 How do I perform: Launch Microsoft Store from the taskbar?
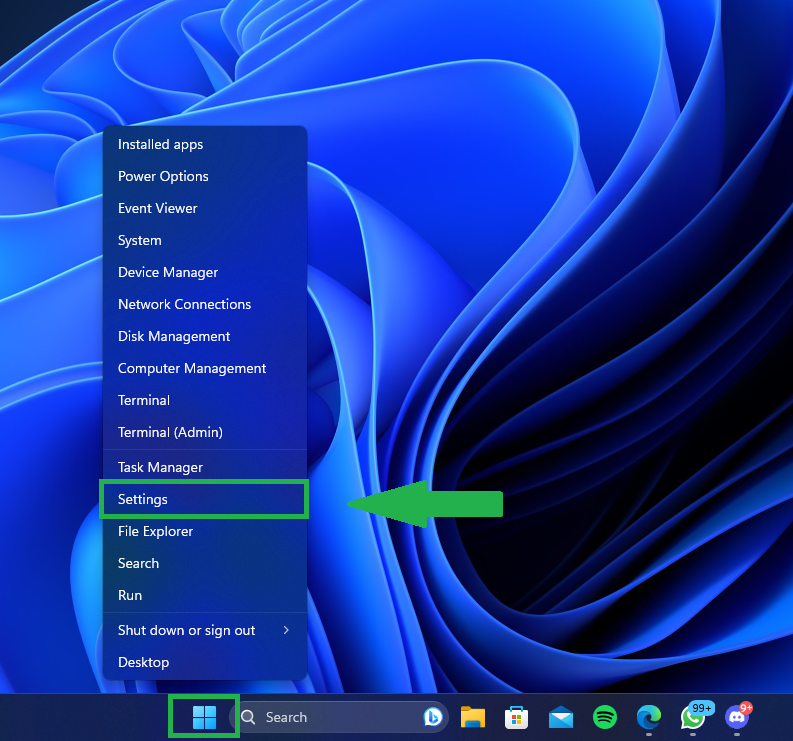[x=517, y=717]
